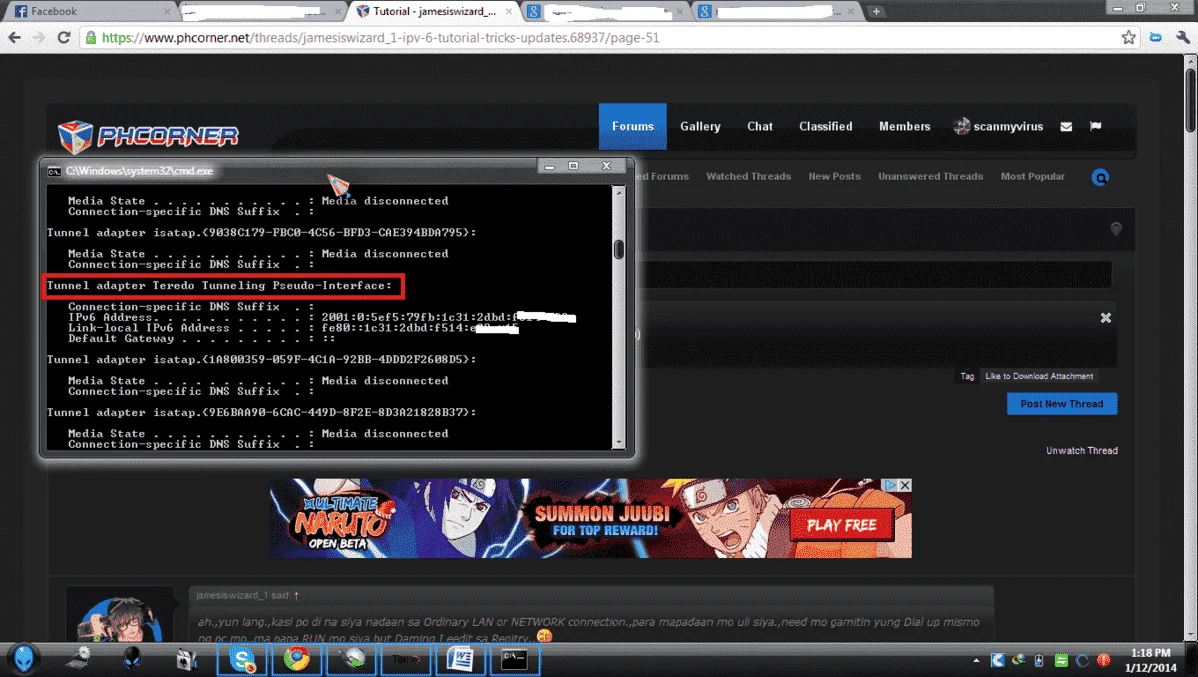Open the laptop gear taskbar icon
Image resolution: width=1198 pixels, height=677 pixels.
tap(78, 658)
